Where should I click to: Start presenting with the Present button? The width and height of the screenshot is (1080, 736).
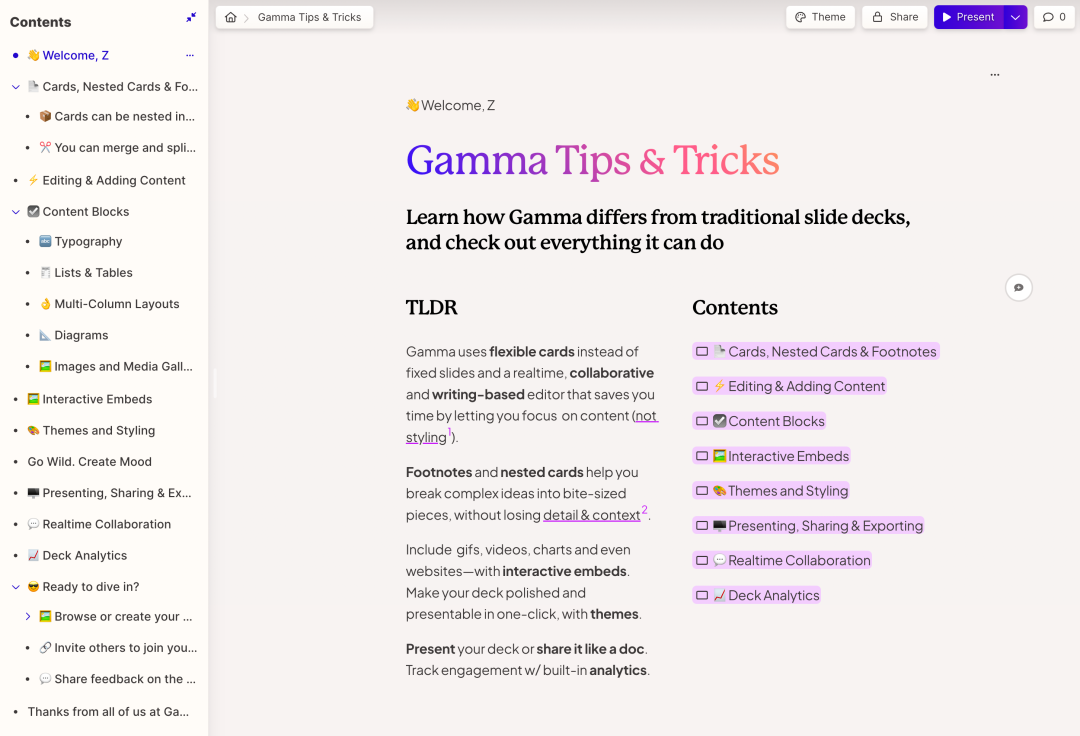pos(968,17)
